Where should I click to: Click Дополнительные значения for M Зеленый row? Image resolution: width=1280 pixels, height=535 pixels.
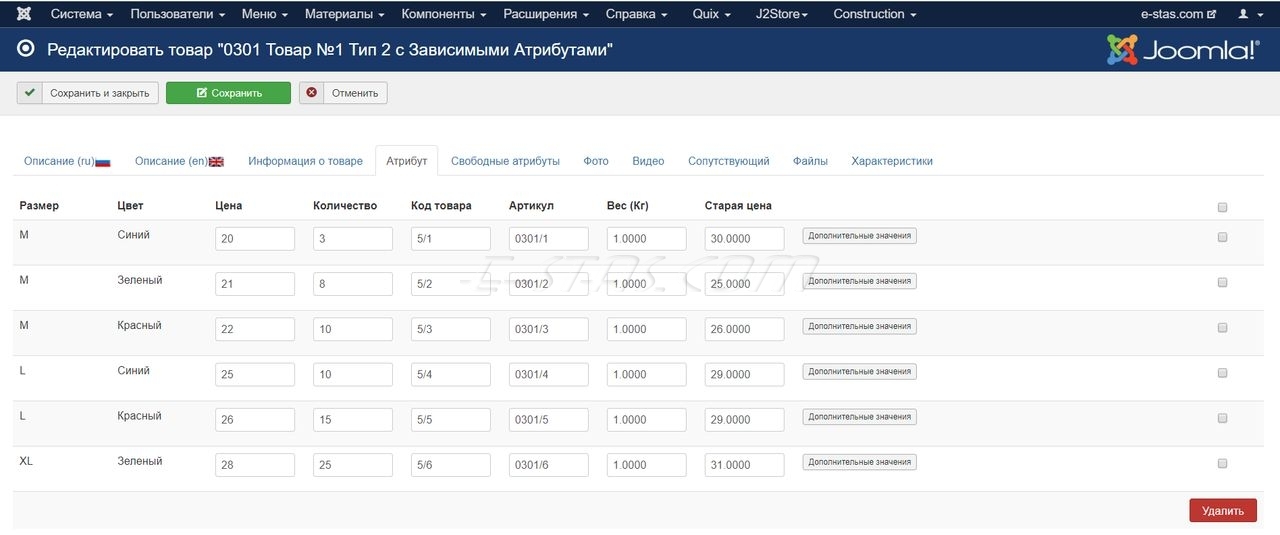click(860, 281)
